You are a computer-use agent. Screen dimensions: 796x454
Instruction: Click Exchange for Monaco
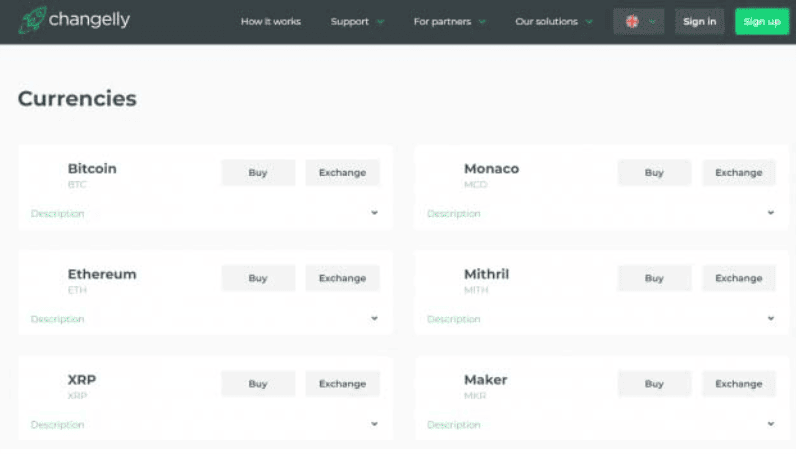(x=739, y=173)
